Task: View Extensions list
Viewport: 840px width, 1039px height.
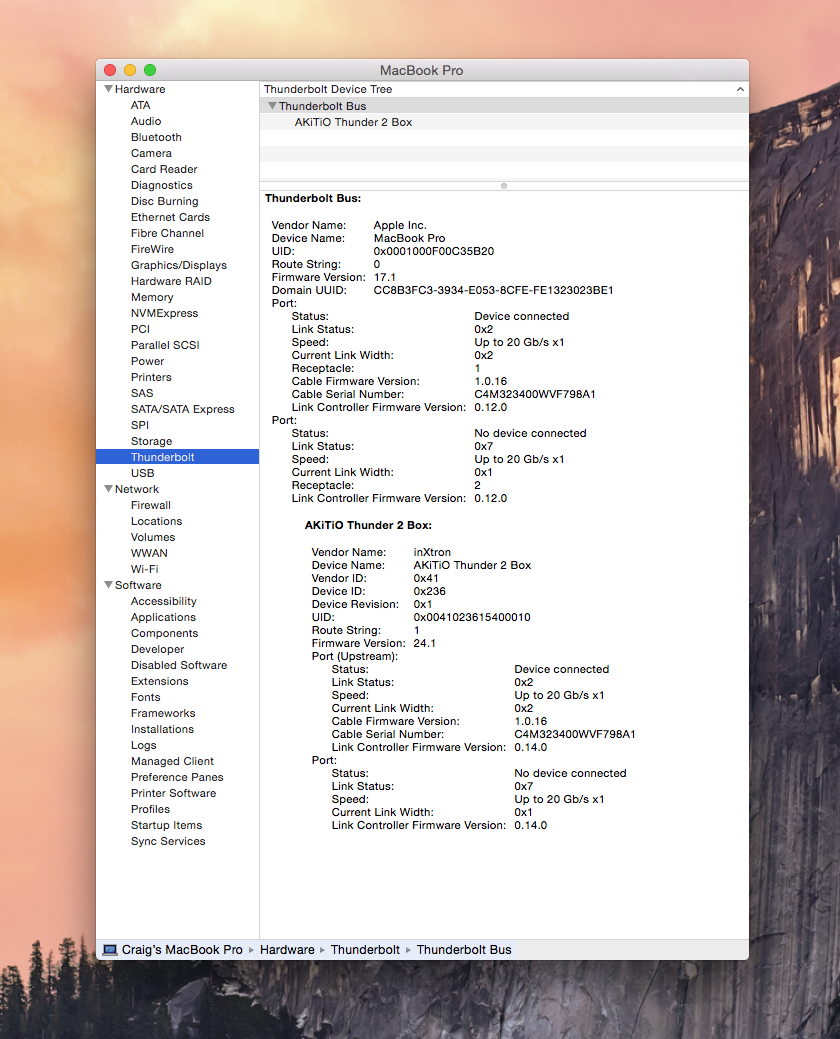Action: click(160, 681)
